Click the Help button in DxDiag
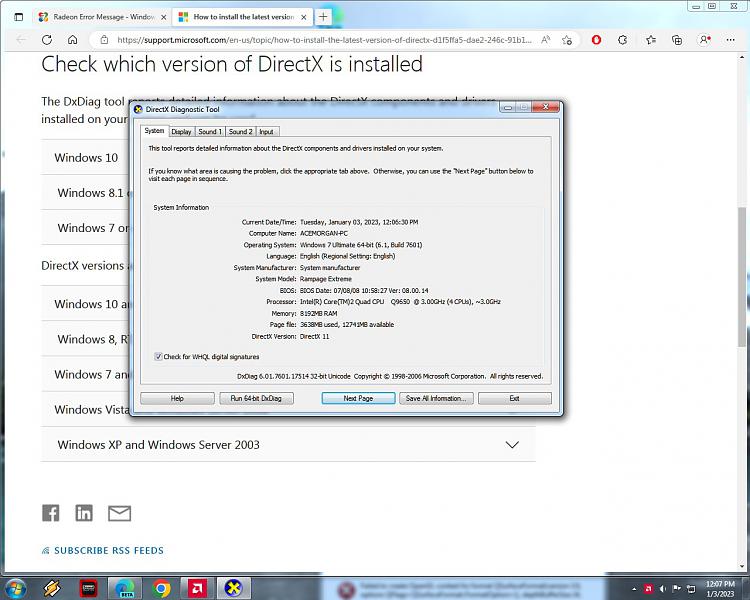Image resolution: width=750 pixels, height=600 pixels. tap(177, 398)
